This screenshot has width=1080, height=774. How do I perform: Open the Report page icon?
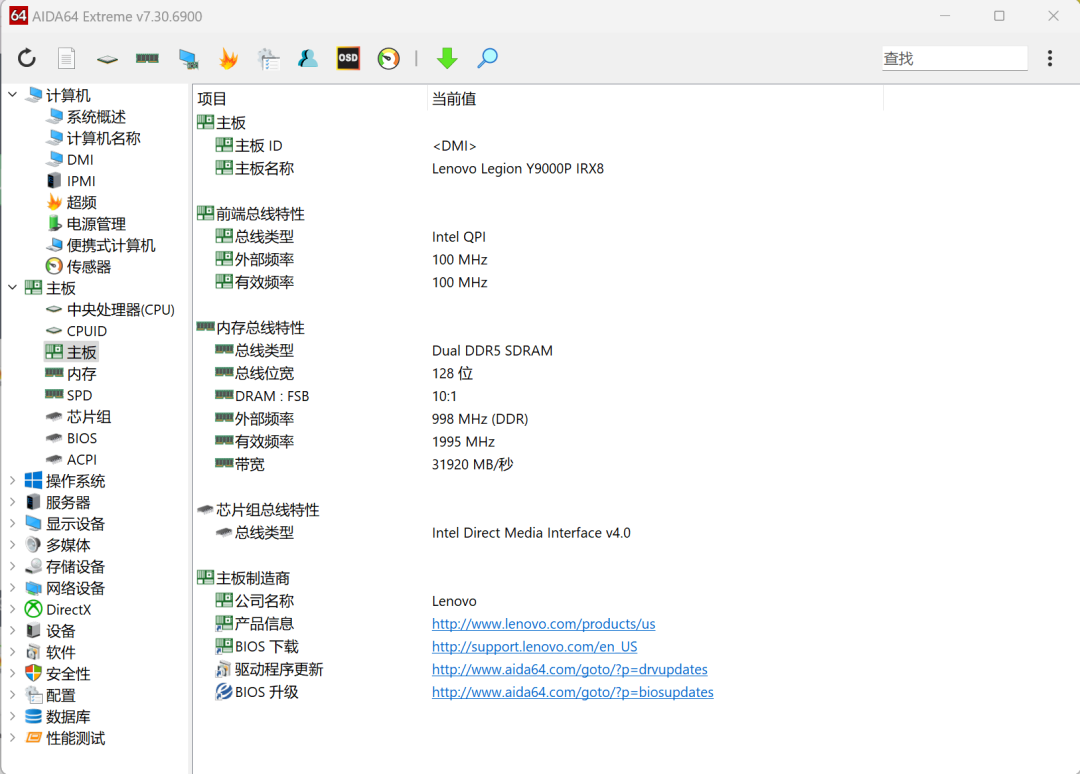[67, 59]
